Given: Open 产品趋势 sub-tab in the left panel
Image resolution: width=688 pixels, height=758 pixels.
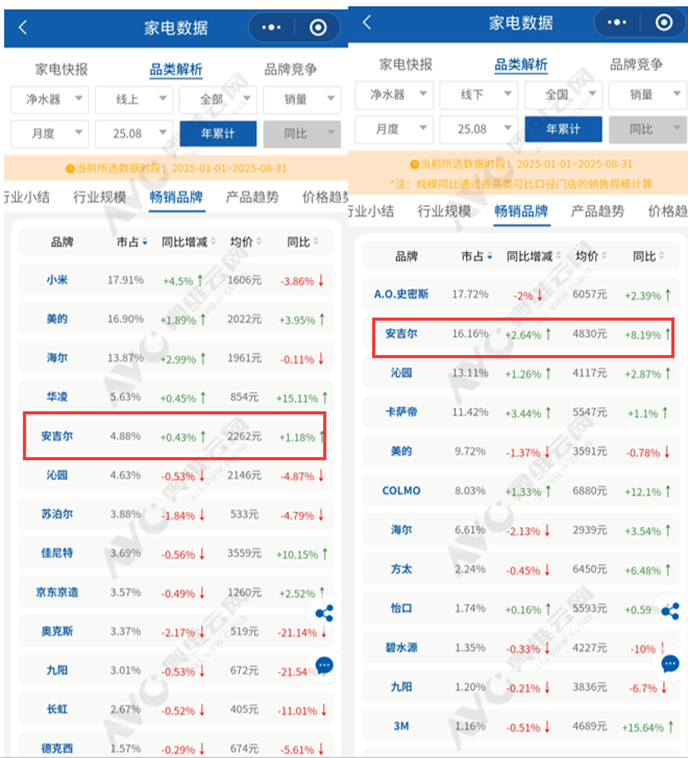Looking at the screenshot, I should tap(252, 197).
